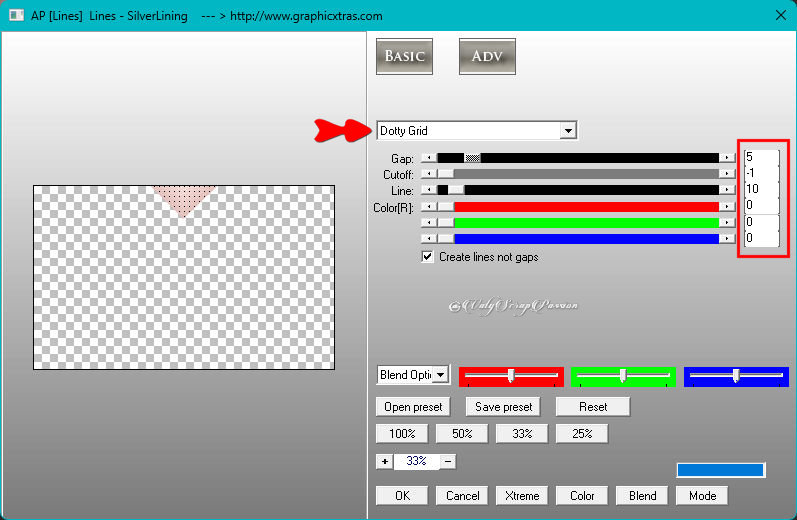Open the Dotty Grid dropdown
The height and width of the screenshot is (520, 797).
568,131
